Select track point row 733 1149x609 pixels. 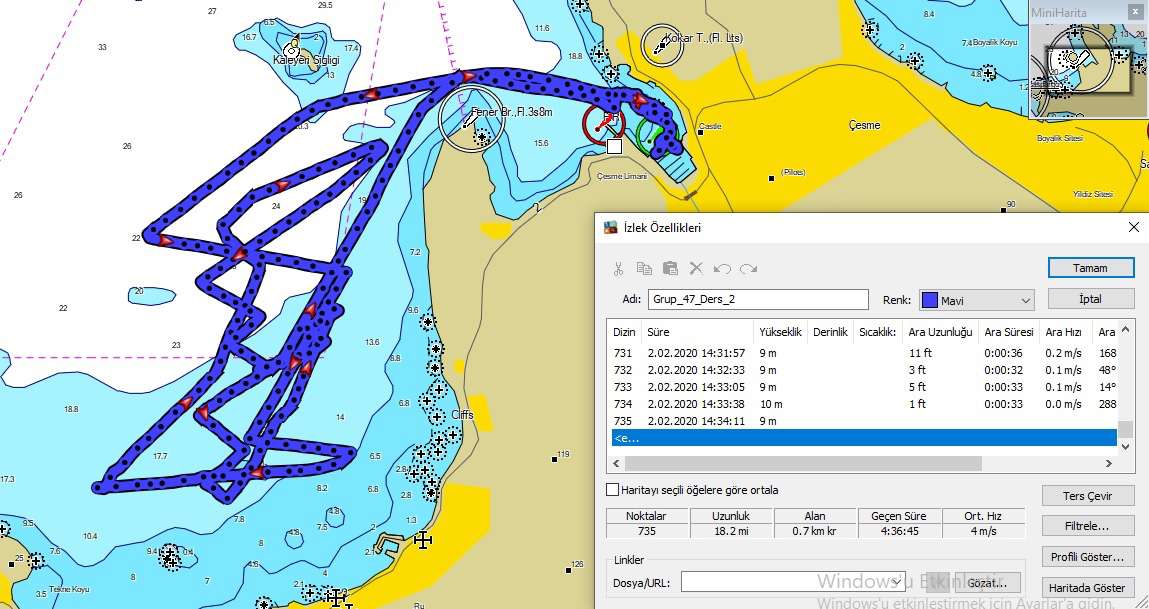pos(864,387)
